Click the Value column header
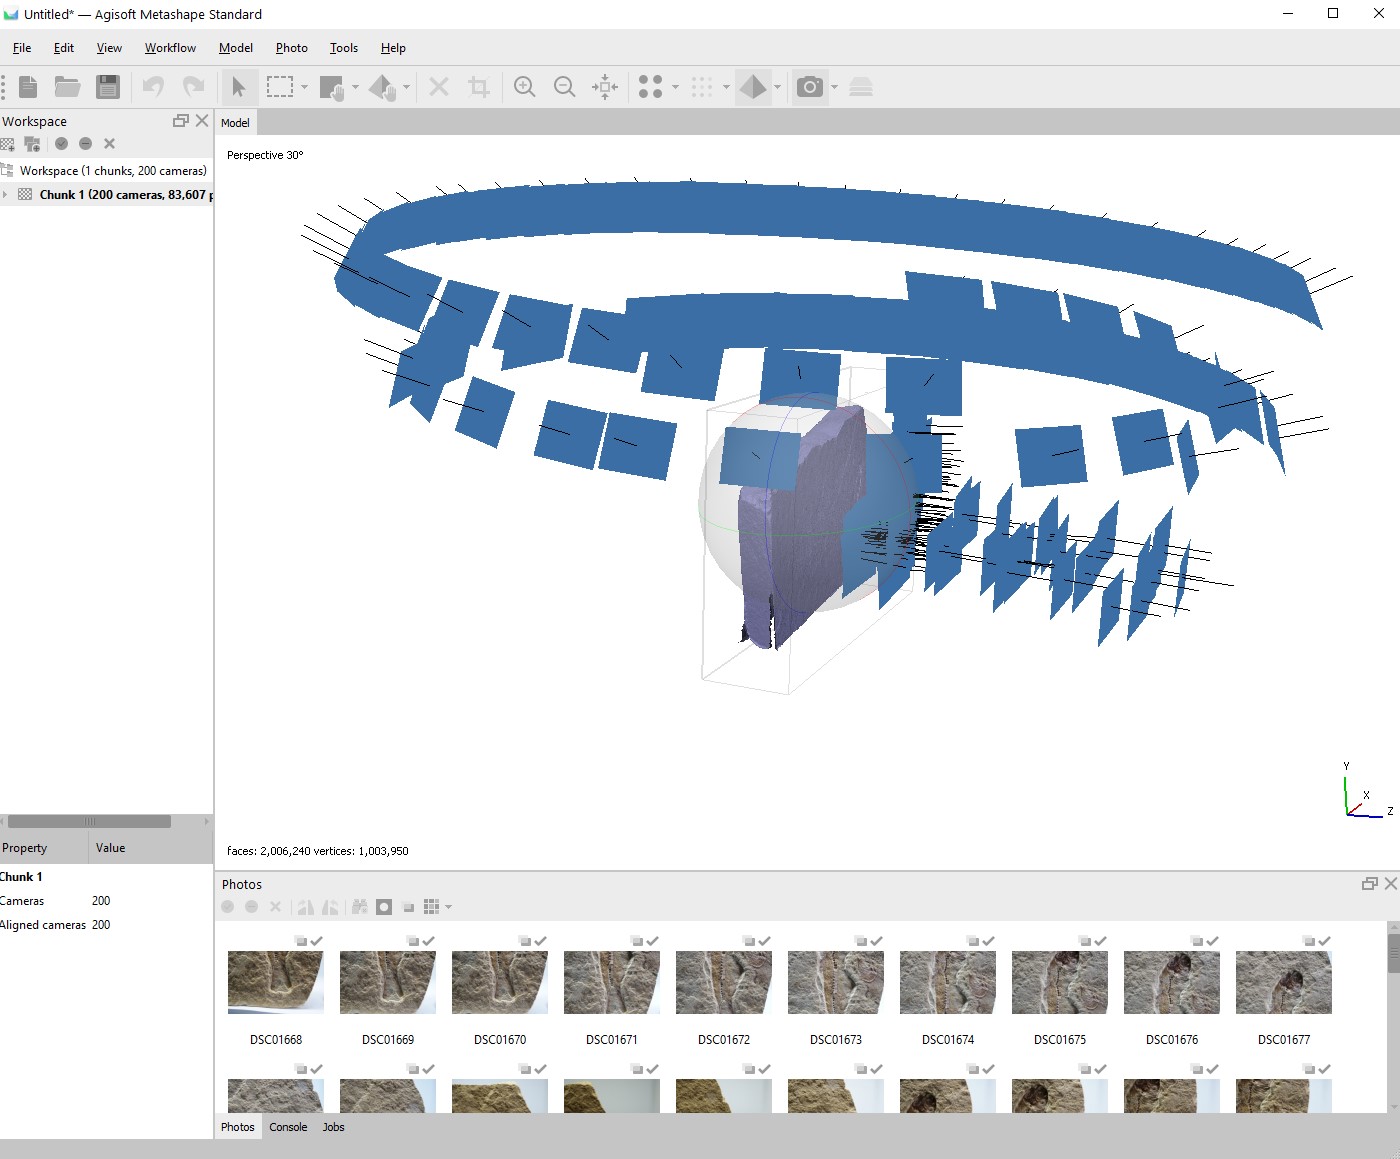 tap(110, 848)
